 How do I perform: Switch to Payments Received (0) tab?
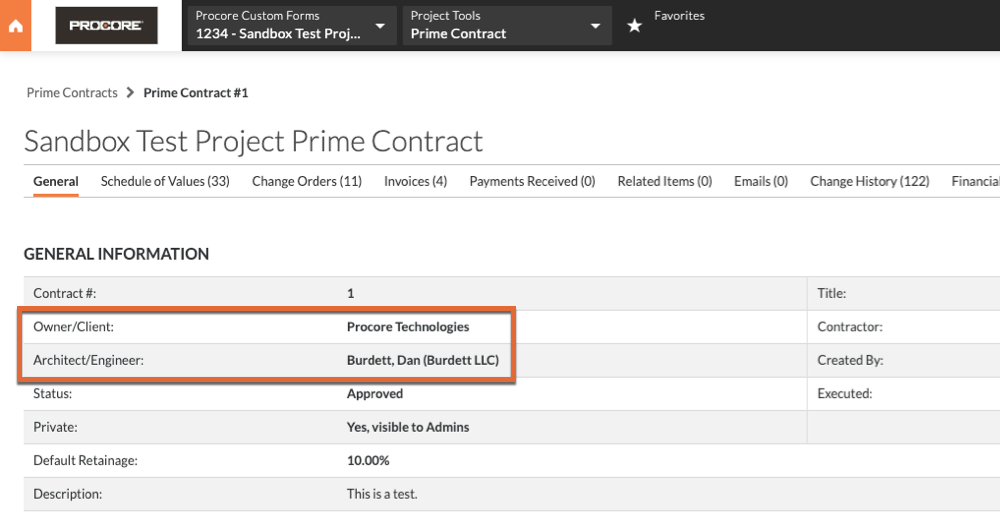pos(533,182)
